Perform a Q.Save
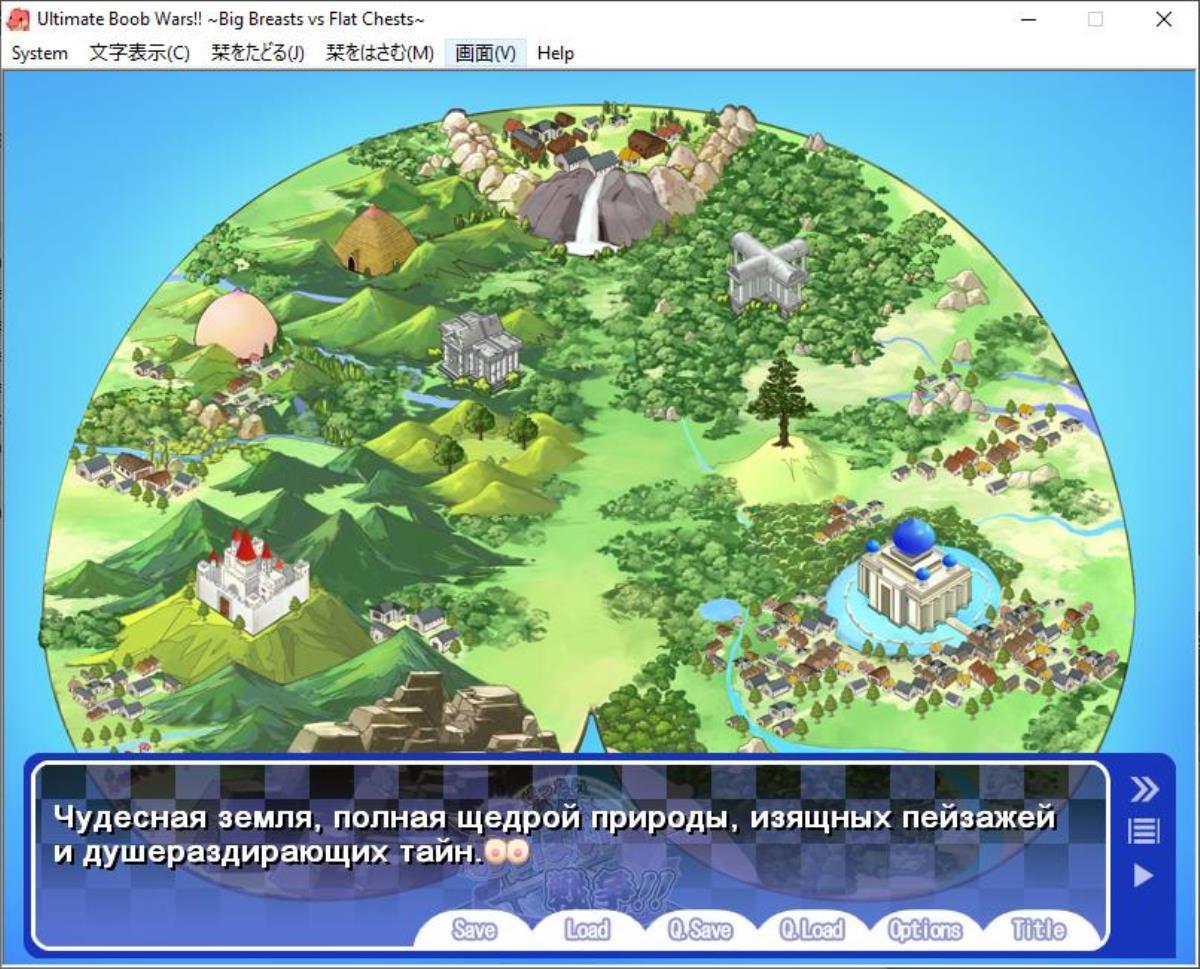This screenshot has height=969, width=1200. [x=700, y=930]
